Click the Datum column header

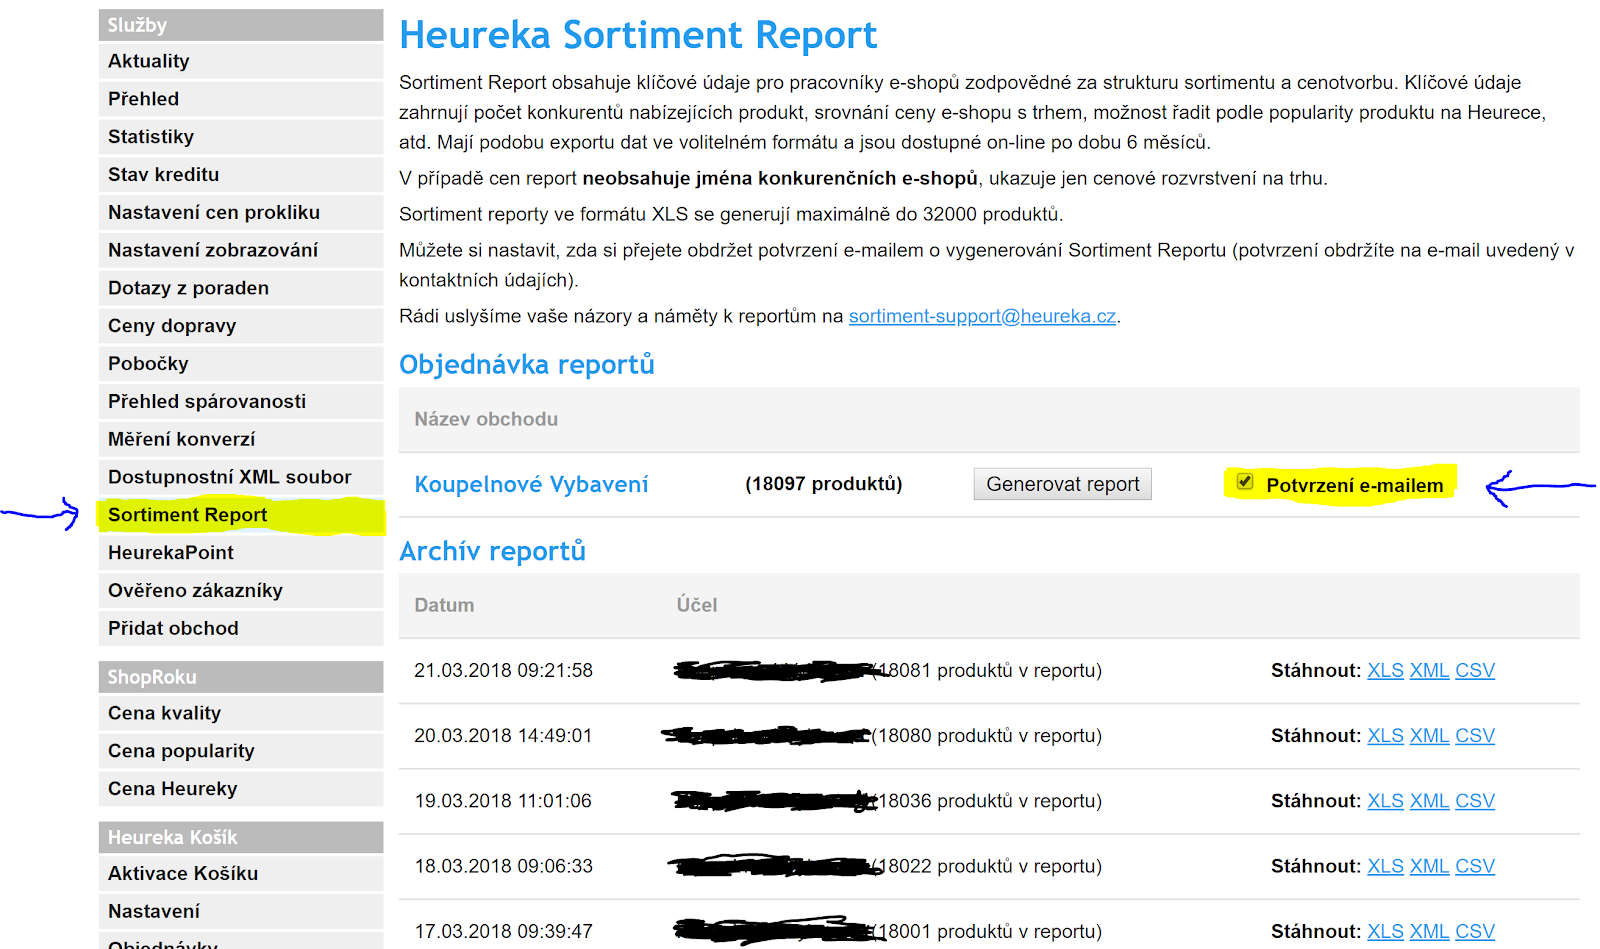pos(444,605)
